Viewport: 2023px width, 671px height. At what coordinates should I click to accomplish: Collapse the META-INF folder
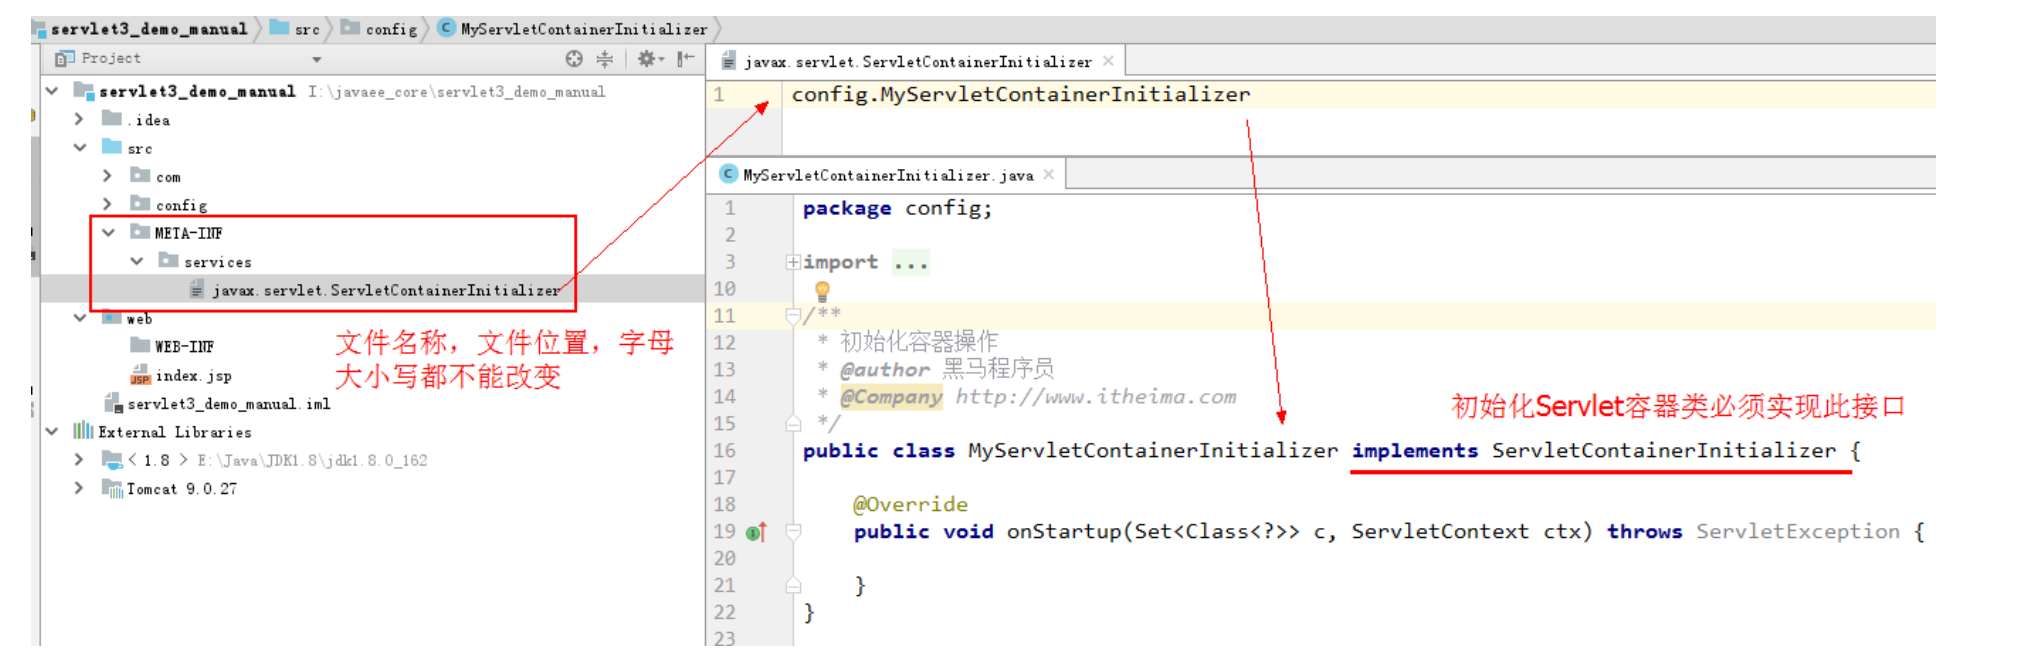[108, 233]
